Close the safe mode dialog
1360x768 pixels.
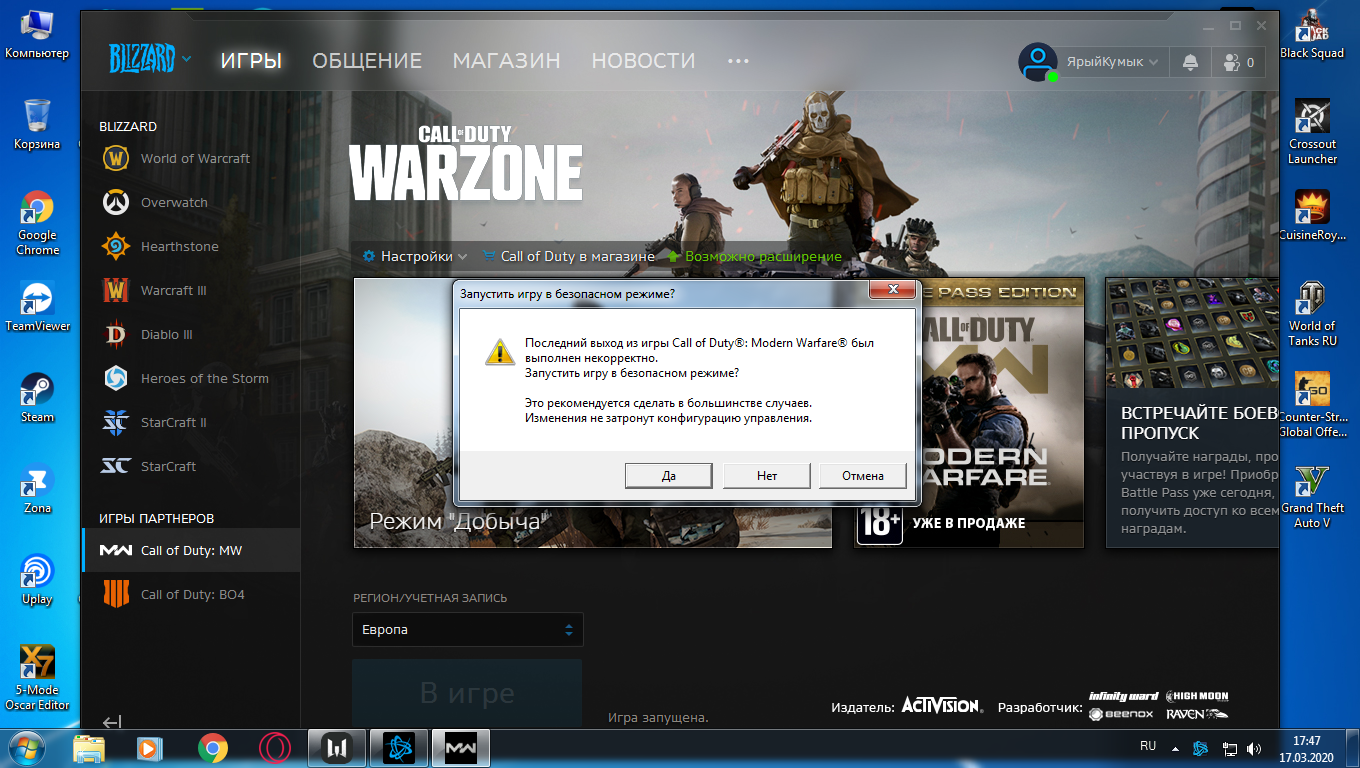click(x=893, y=290)
